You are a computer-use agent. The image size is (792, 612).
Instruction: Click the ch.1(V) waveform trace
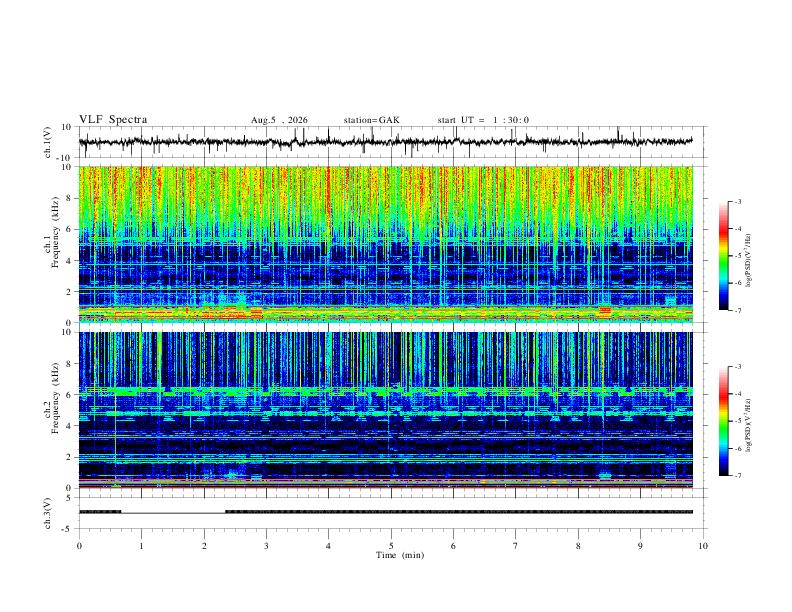click(386, 141)
